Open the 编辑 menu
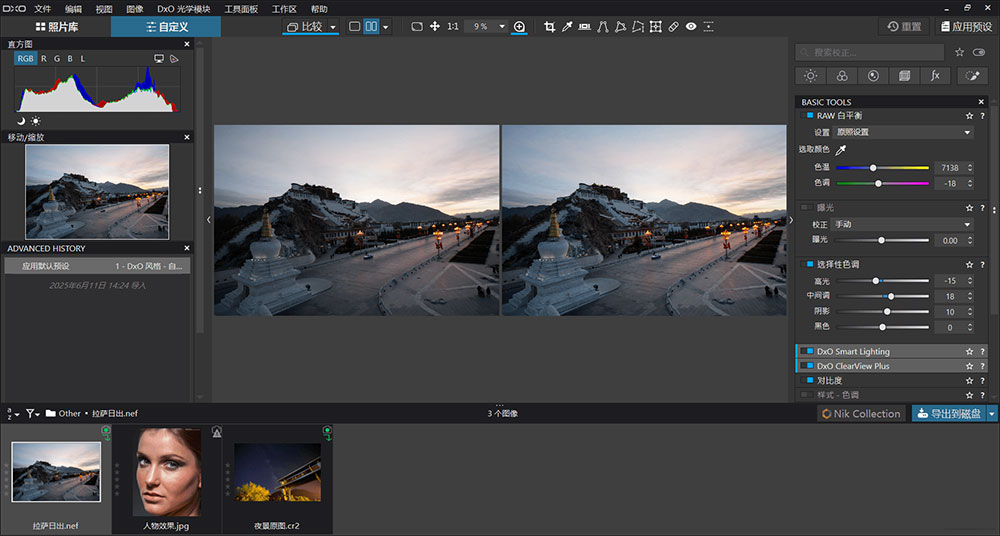The image size is (1000, 536). 73,9
